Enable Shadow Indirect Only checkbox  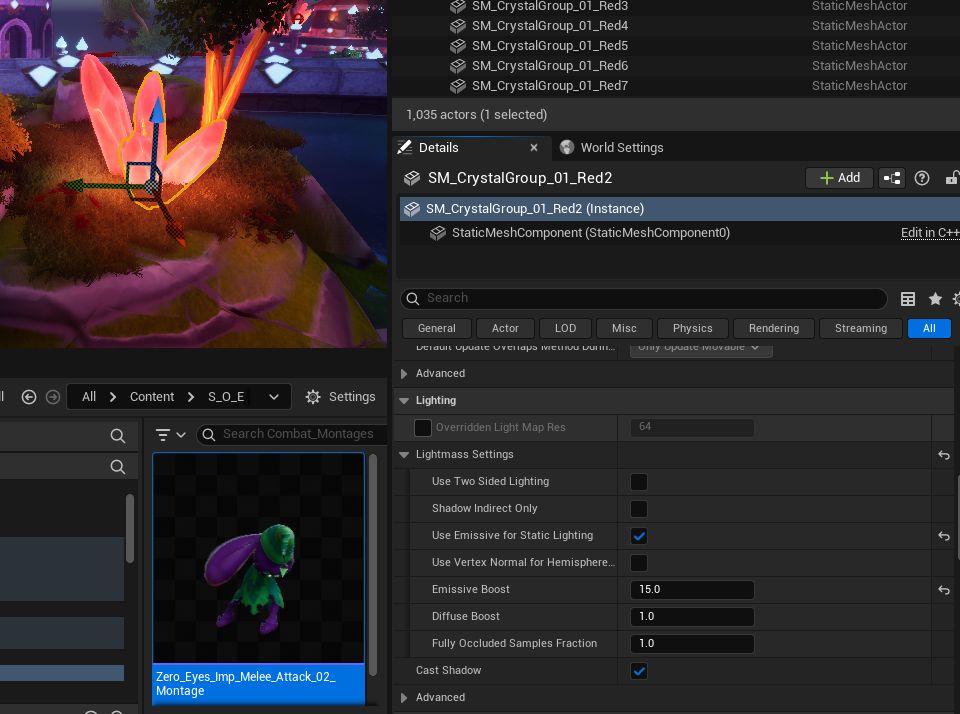(x=639, y=509)
